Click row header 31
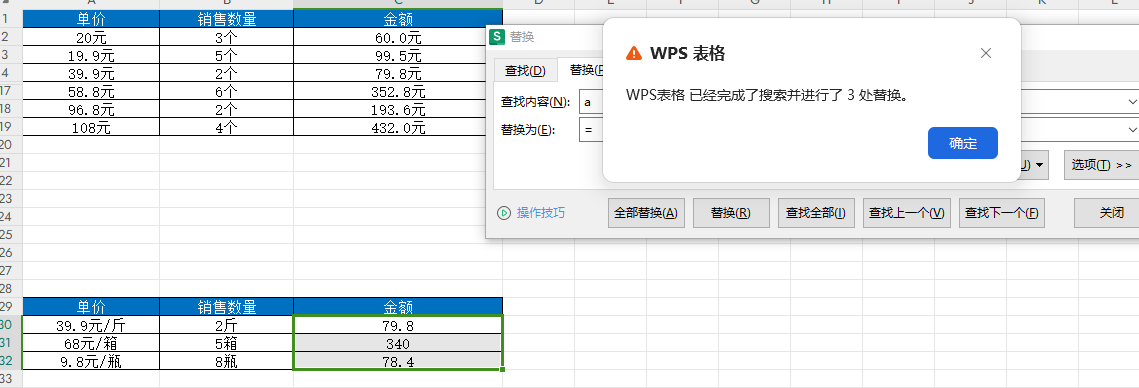1139x388 pixels. click(9, 343)
